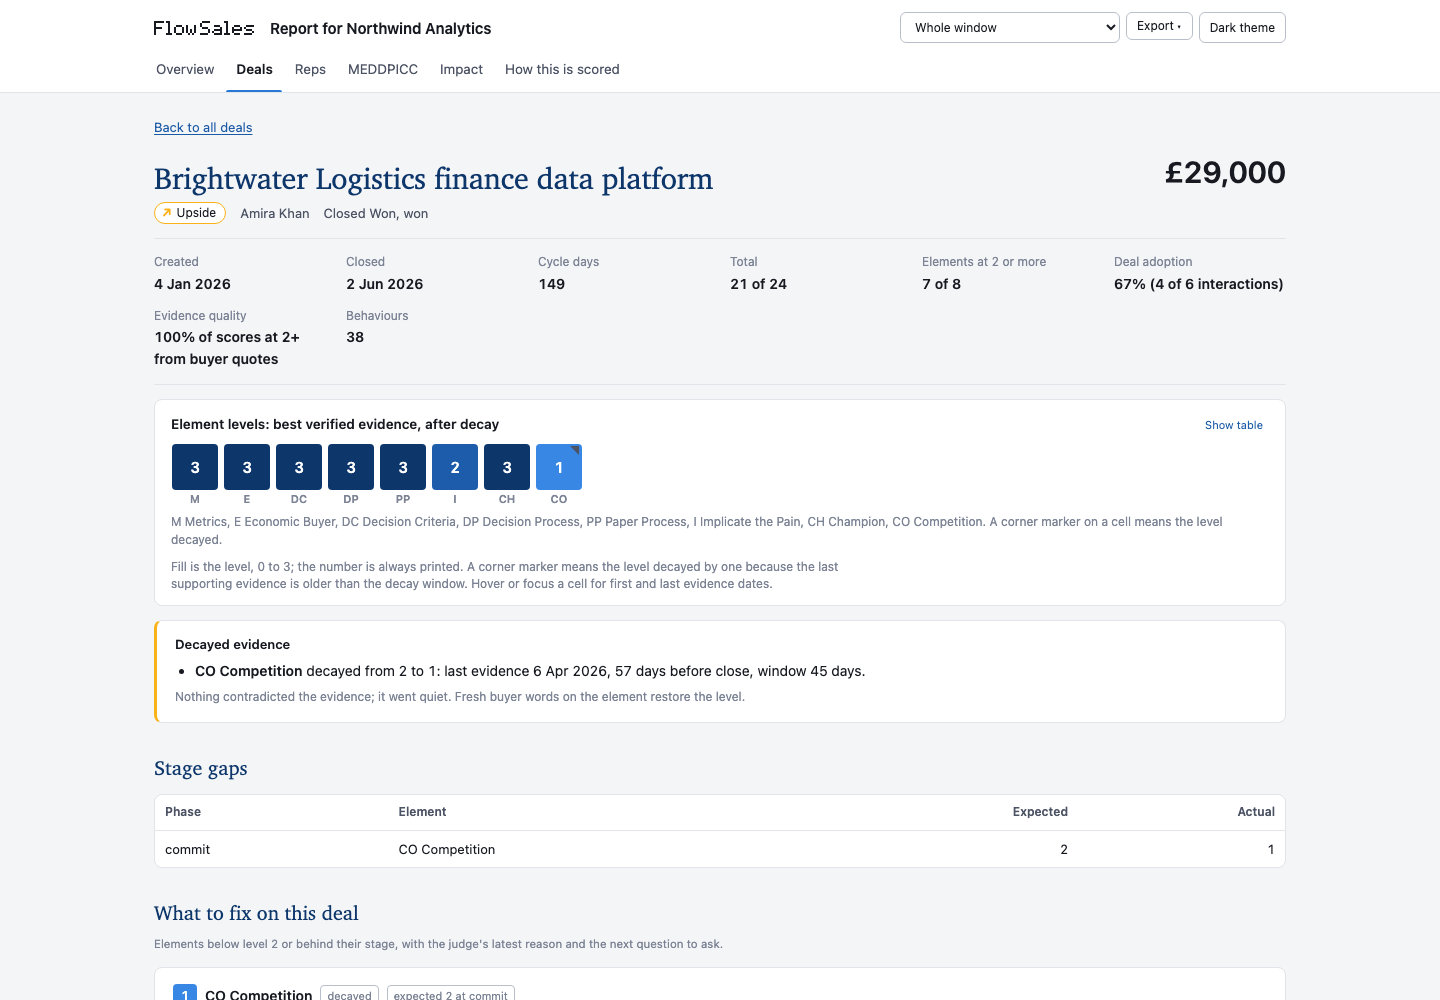This screenshot has width=1440, height=1000.
Task: Open the Export menu
Action: coord(1159,26)
